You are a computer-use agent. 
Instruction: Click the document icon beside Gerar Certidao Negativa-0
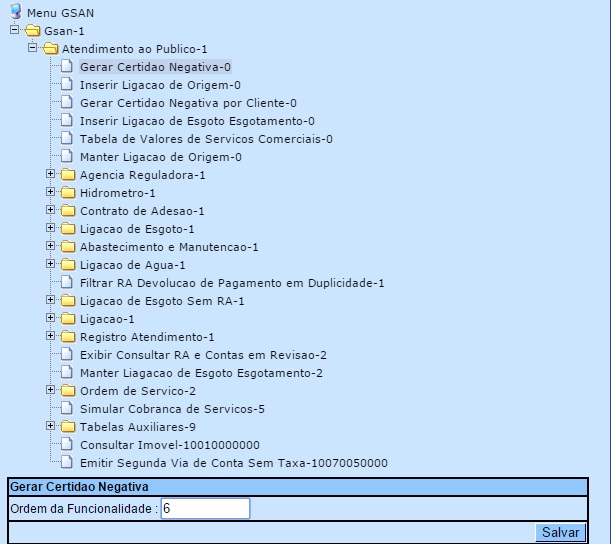[x=68, y=67]
